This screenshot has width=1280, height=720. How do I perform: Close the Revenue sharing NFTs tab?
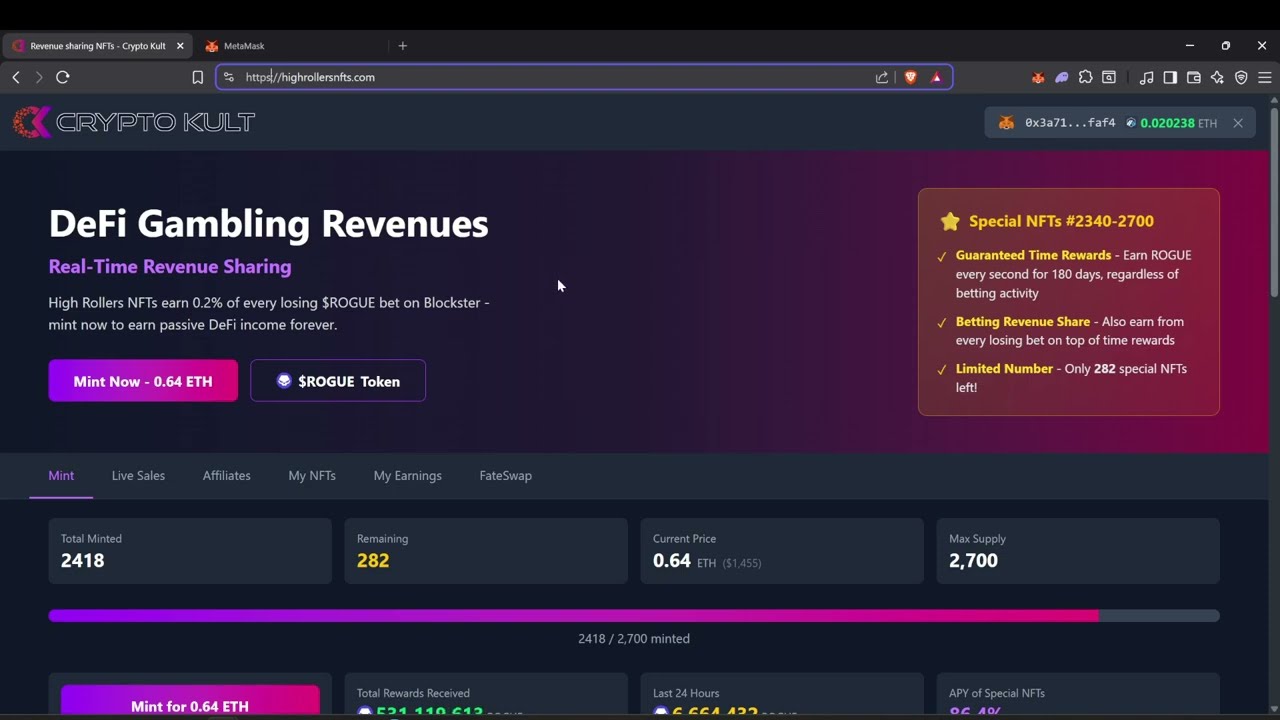180,46
